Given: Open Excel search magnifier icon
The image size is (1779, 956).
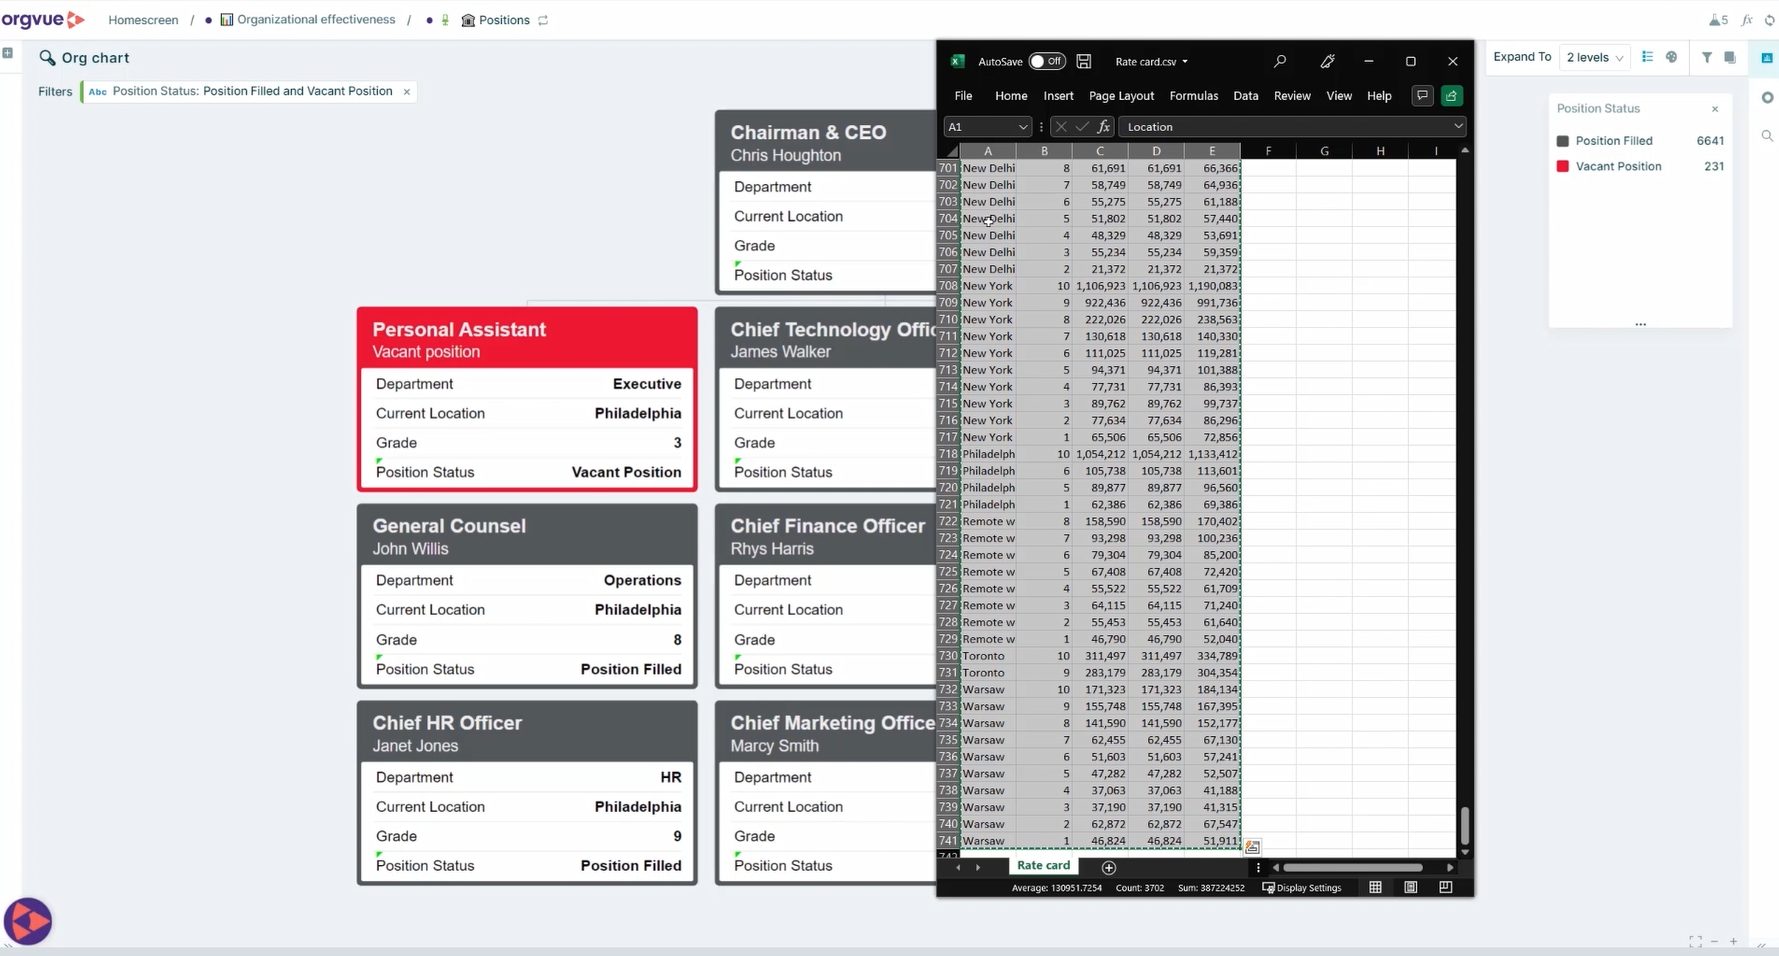Looking at the screenshot, I should 1279,61.
